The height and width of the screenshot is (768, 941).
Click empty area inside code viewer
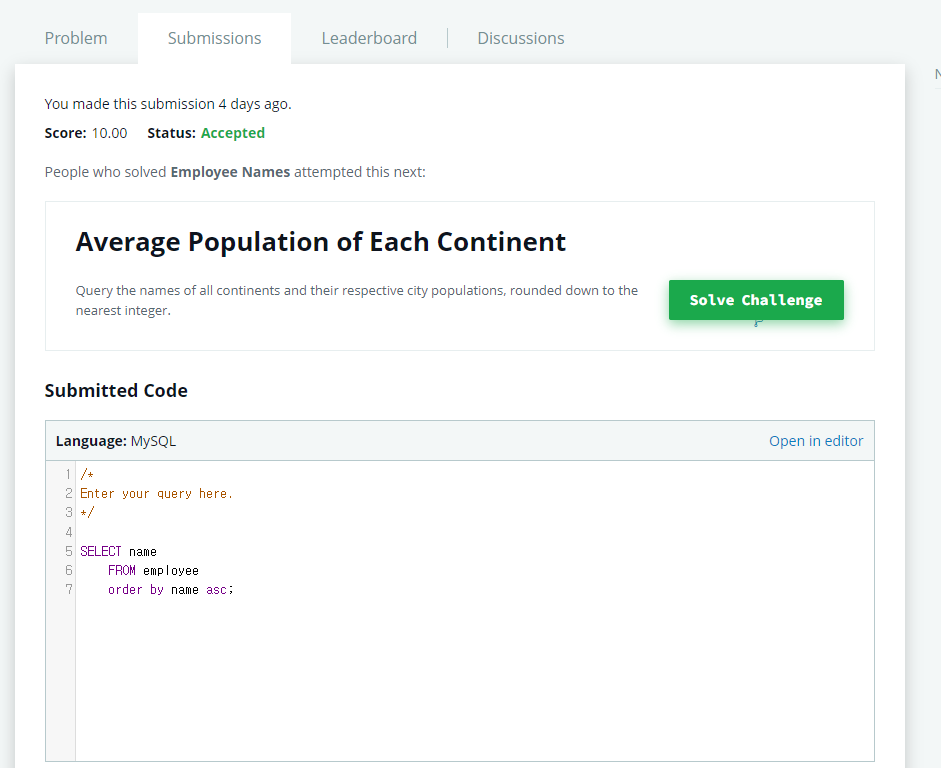click(474, 678)
